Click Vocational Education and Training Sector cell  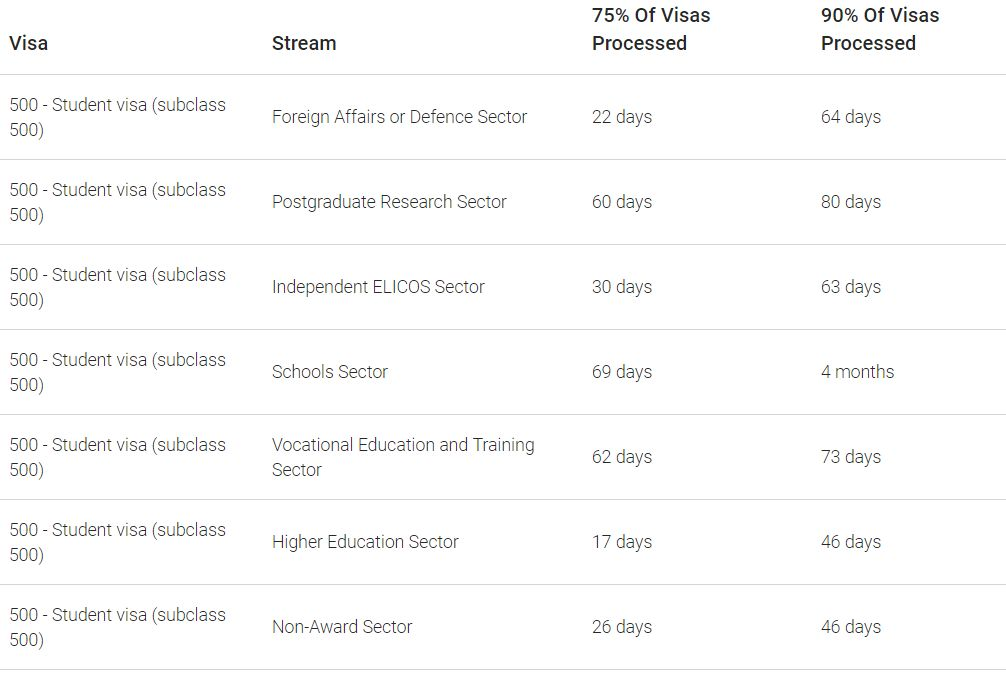pyautogui.click(x=403, y=457)
